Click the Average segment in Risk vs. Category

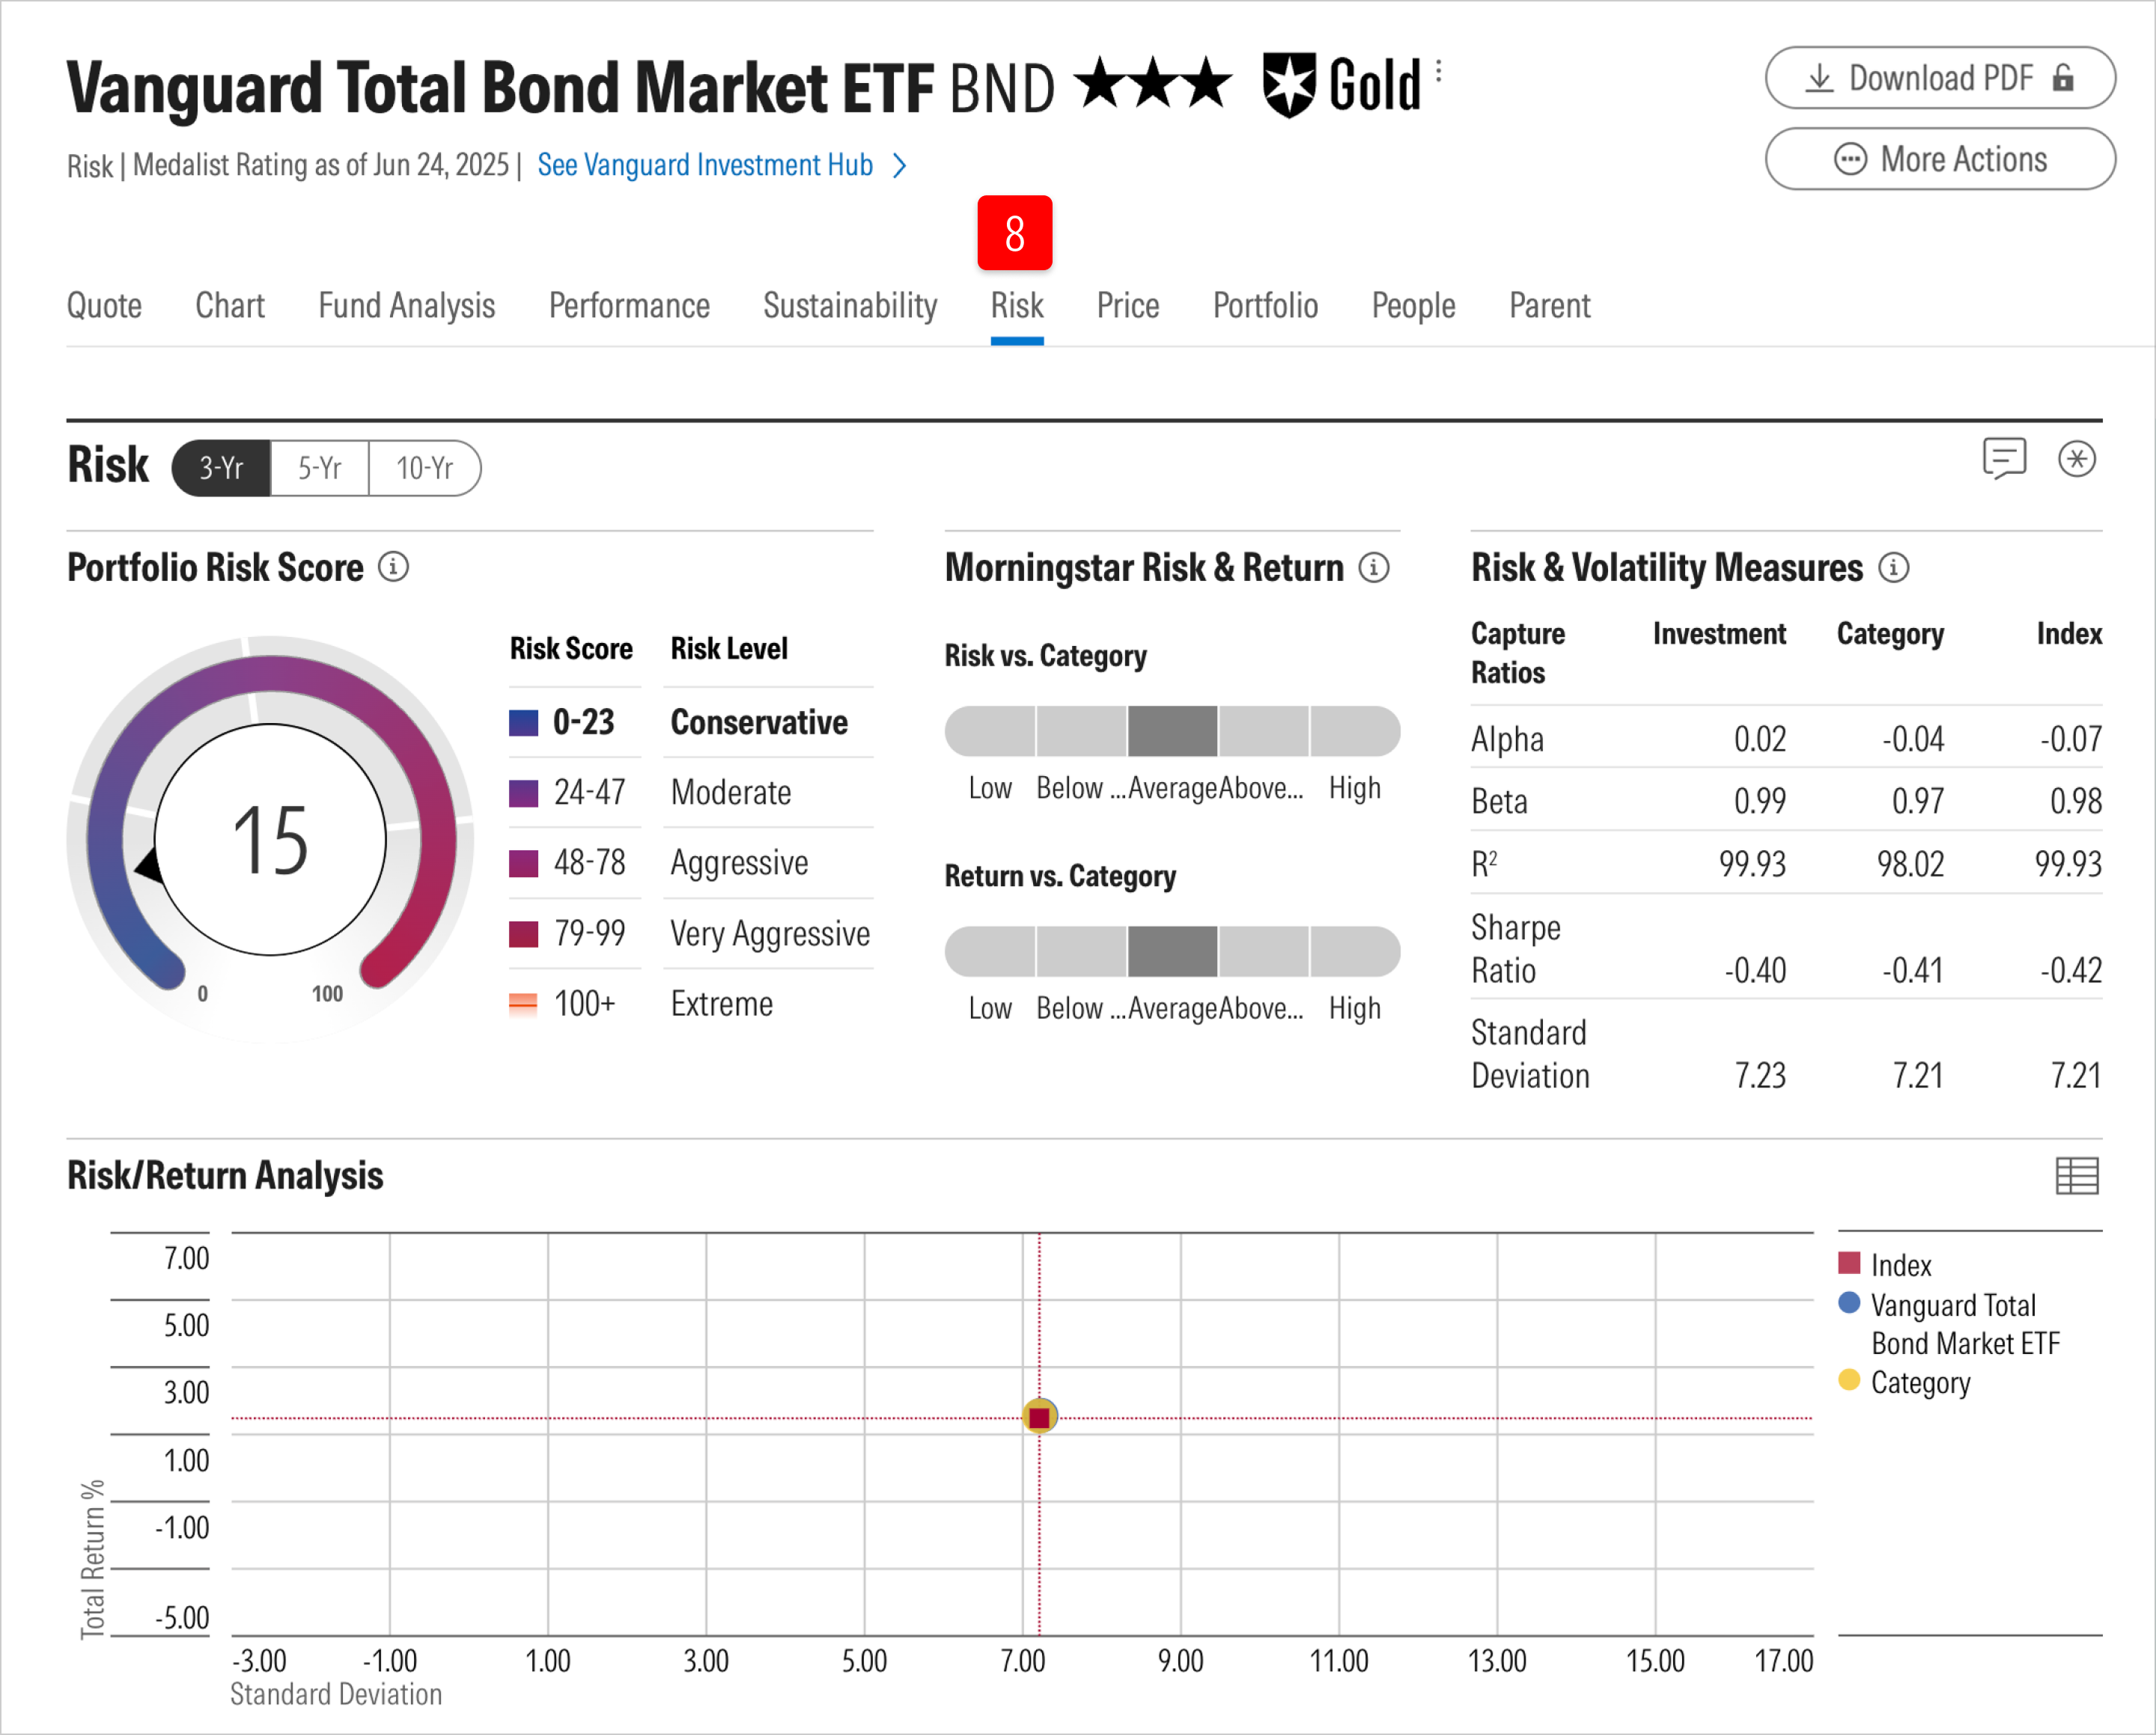point(1172,731)
